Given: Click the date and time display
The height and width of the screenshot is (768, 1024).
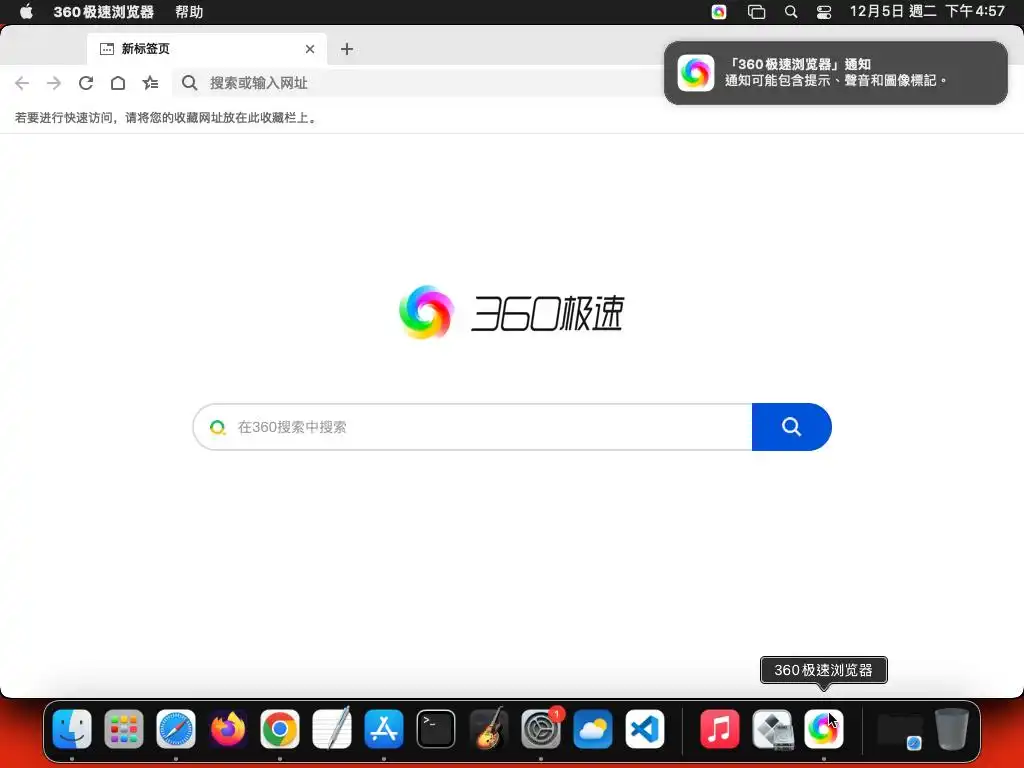Looking at the screenshot, I should point(927,12).
